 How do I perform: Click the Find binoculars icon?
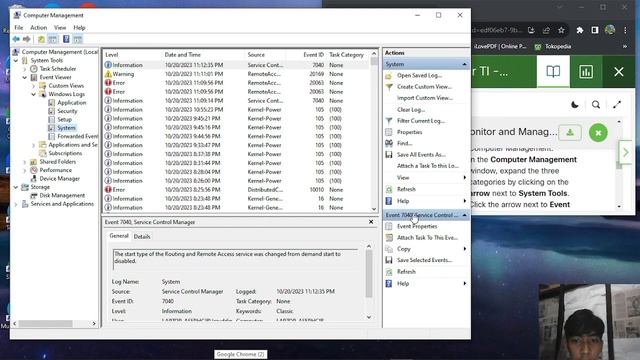click(389, 143)
